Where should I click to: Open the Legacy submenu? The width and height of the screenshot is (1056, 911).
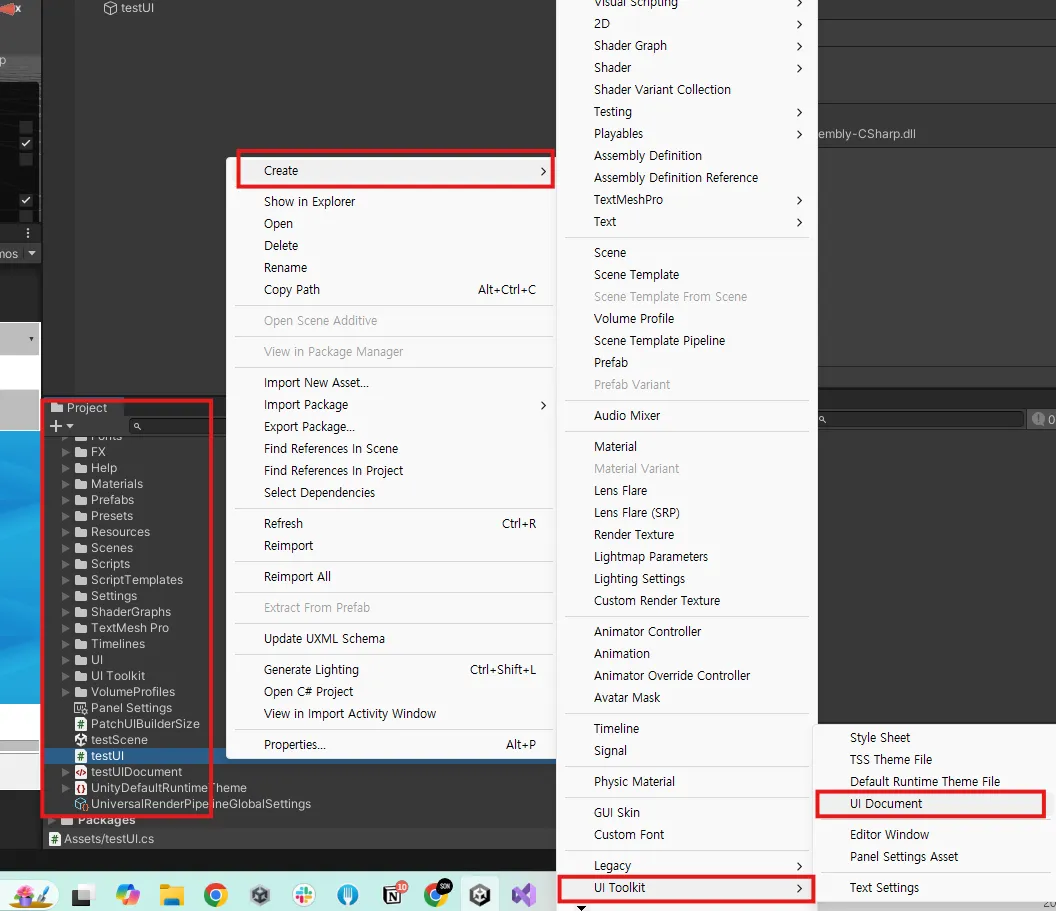tap(687, 866)
